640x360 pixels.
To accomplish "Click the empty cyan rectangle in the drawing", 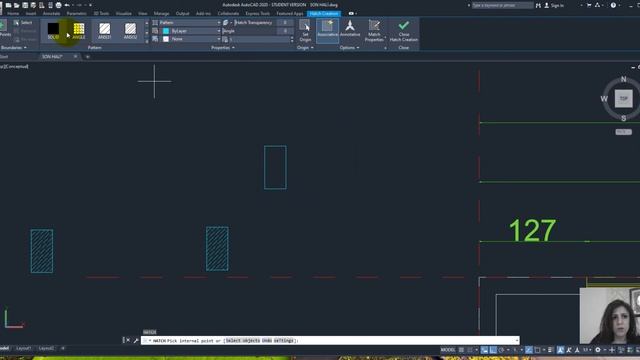I will pos(275,167).
